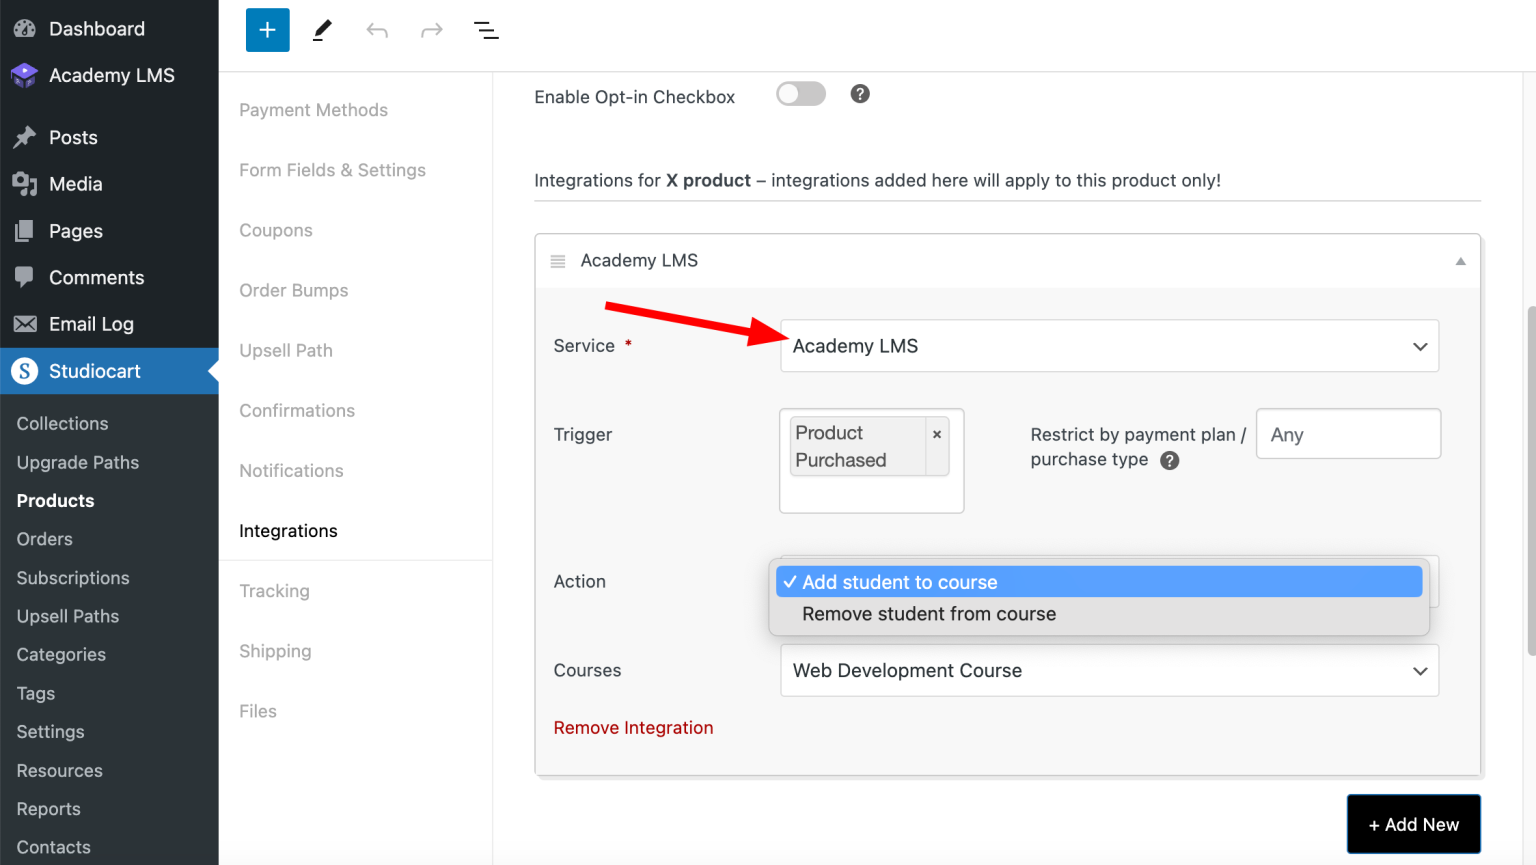The width and height of the screenshot is (1536, 865).
Task: Select the pencil edit tool icon
Action: pos(322,31)
